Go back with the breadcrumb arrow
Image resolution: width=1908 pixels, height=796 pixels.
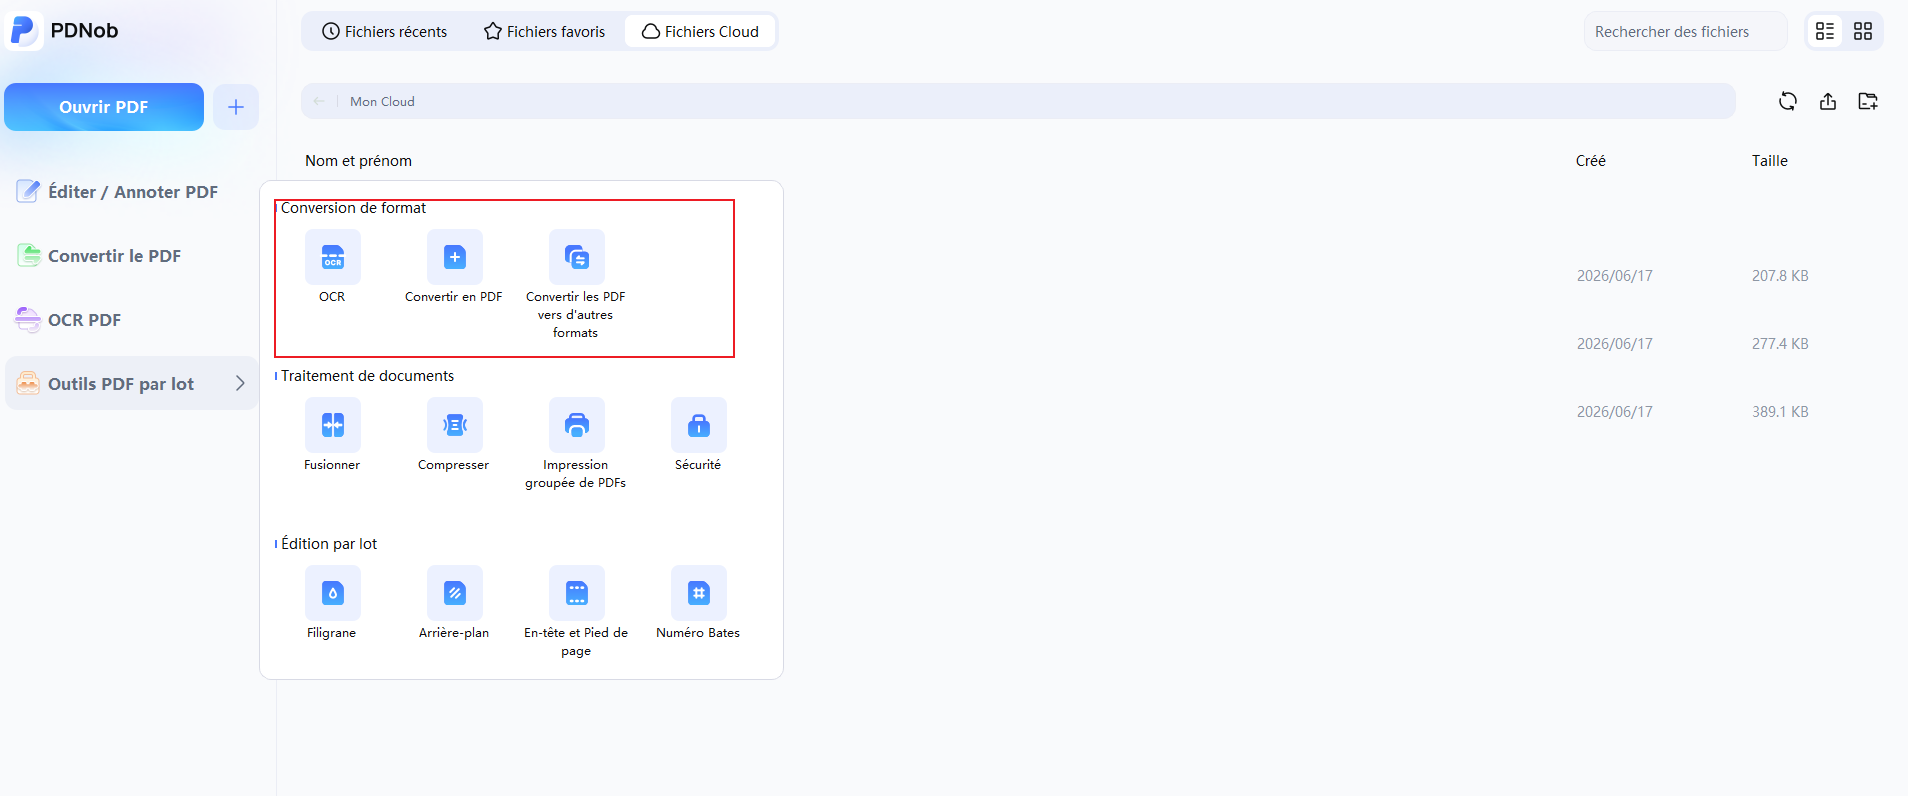coord(319,101)
